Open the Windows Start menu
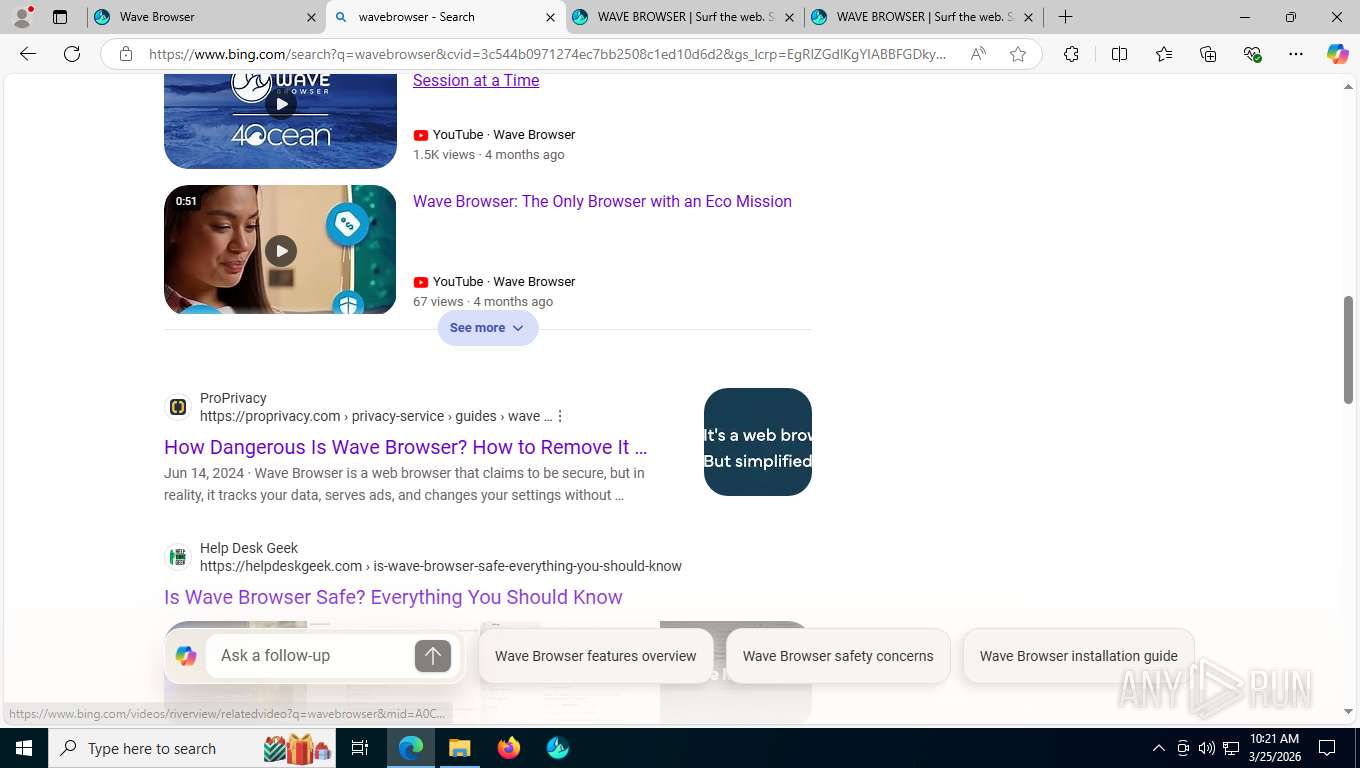 click(23, 748)
